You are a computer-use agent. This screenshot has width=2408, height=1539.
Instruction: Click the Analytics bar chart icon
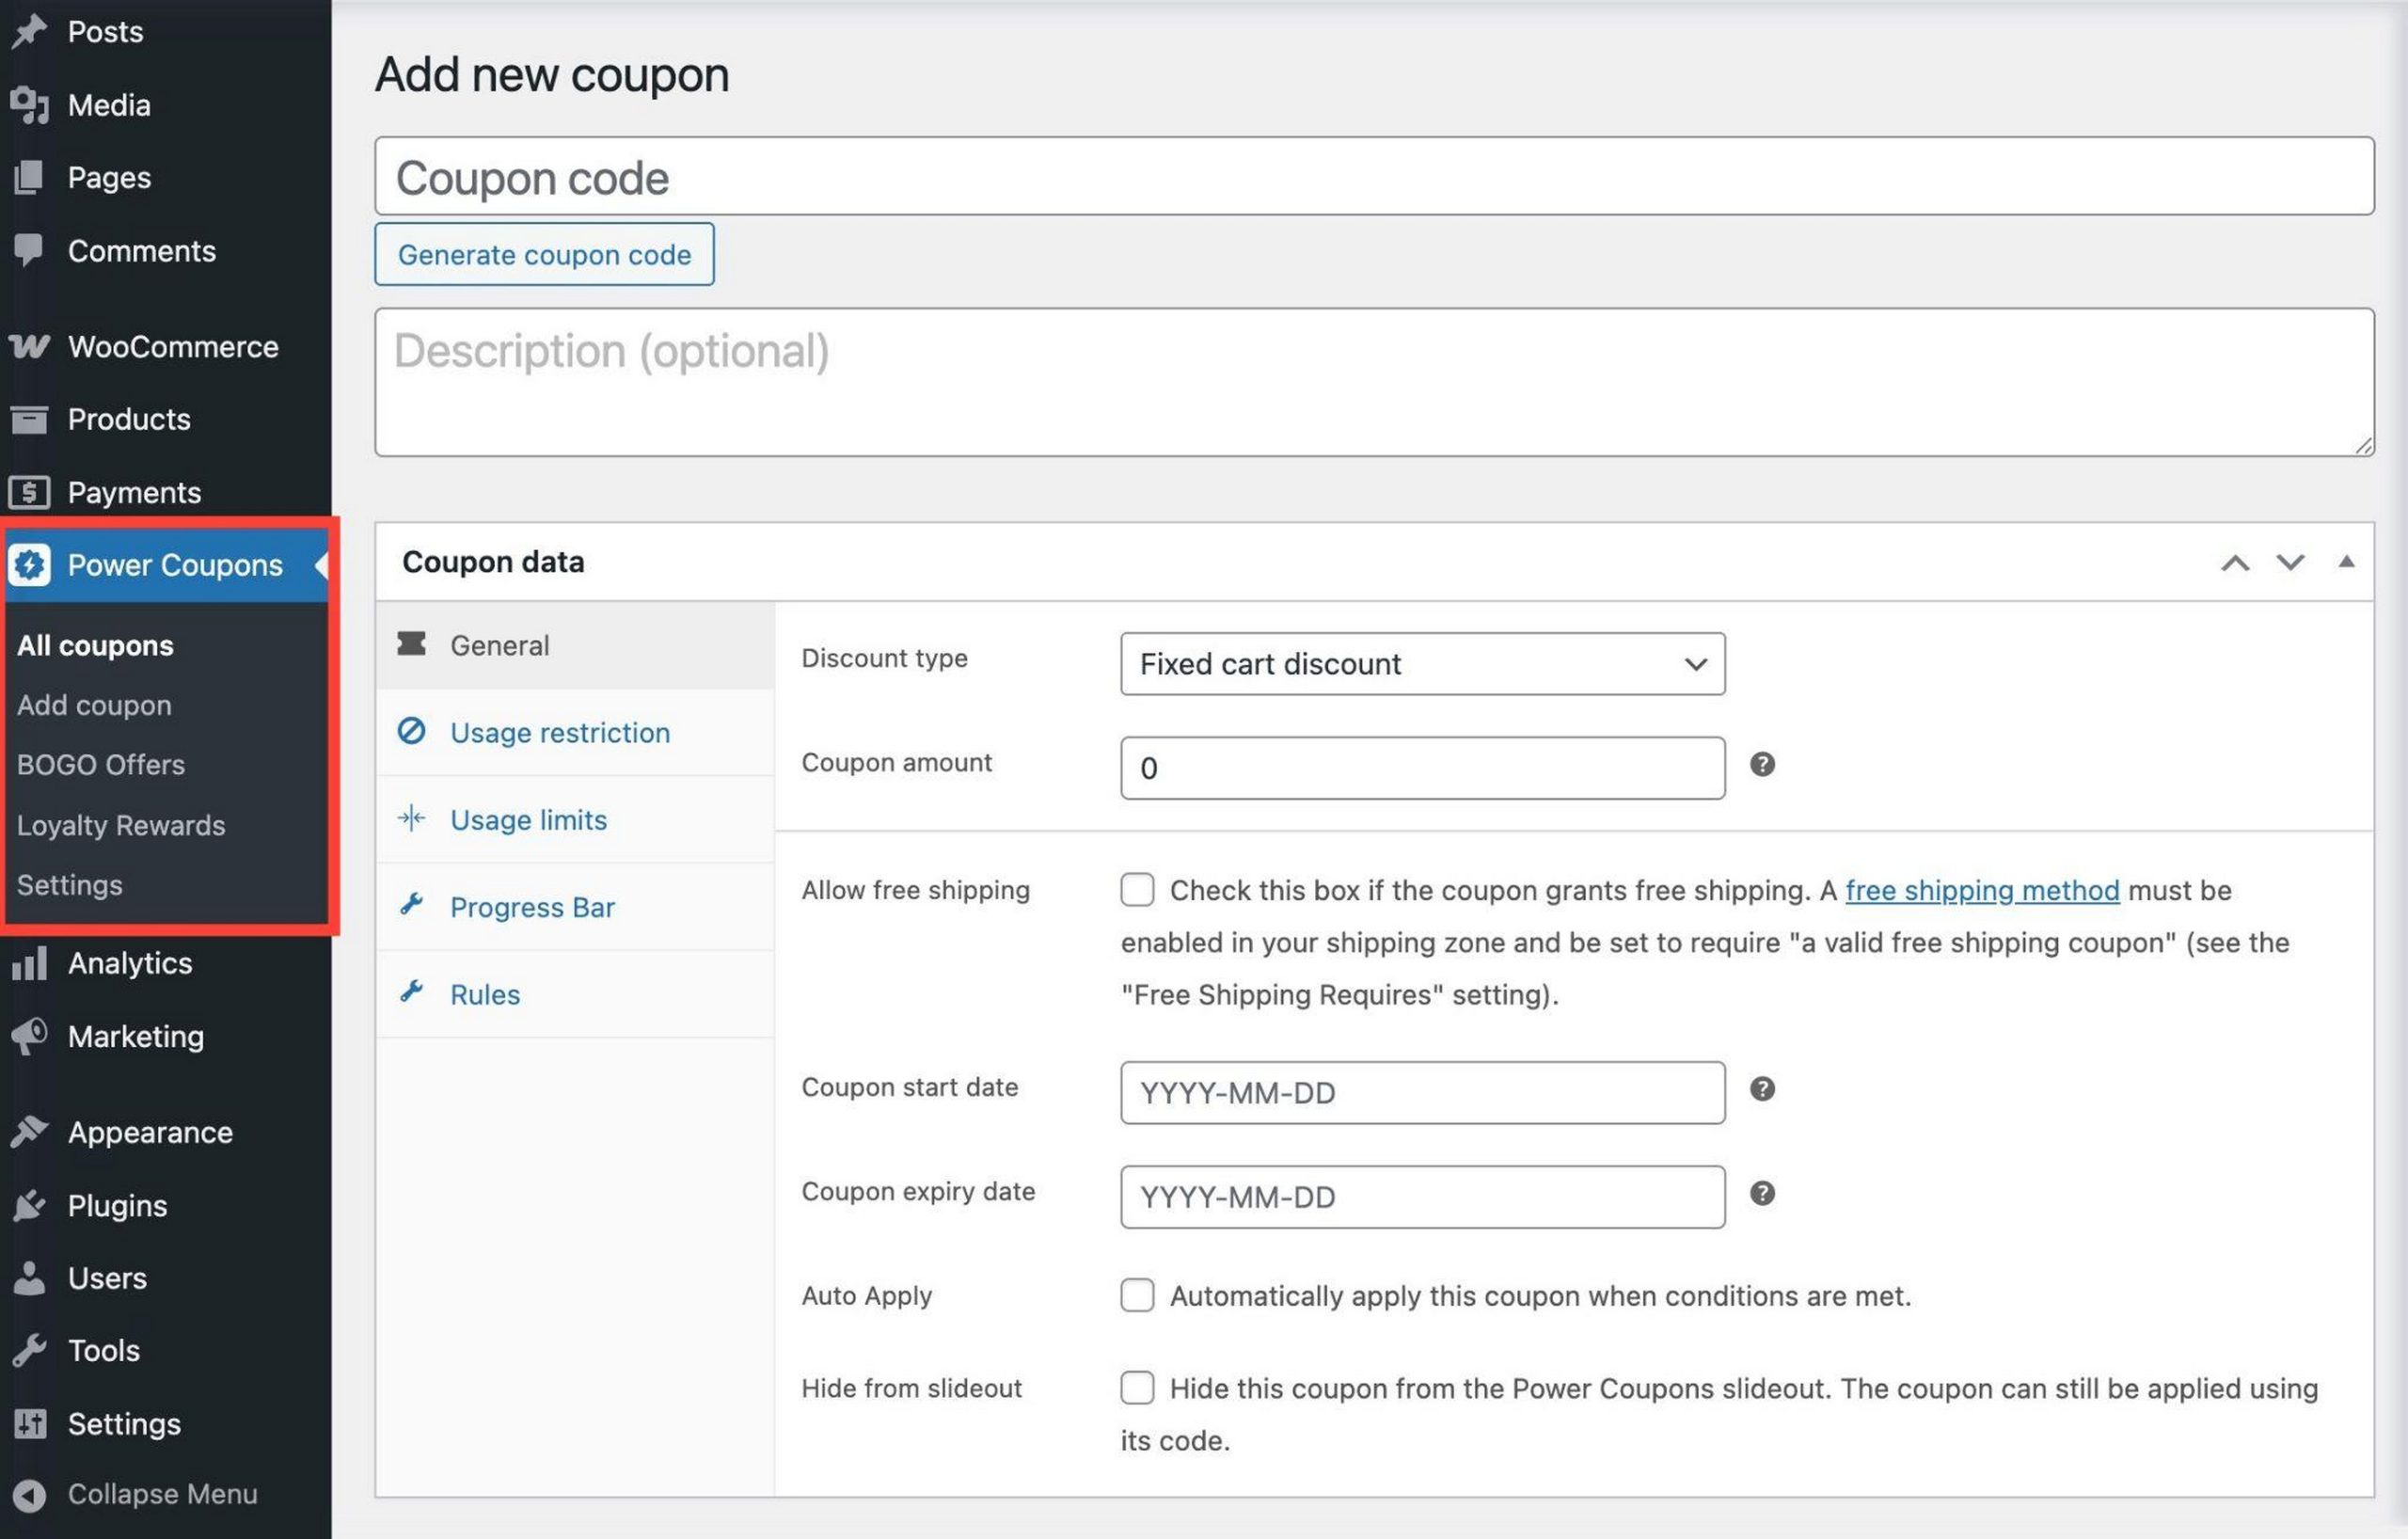click(x=29, y=963)
